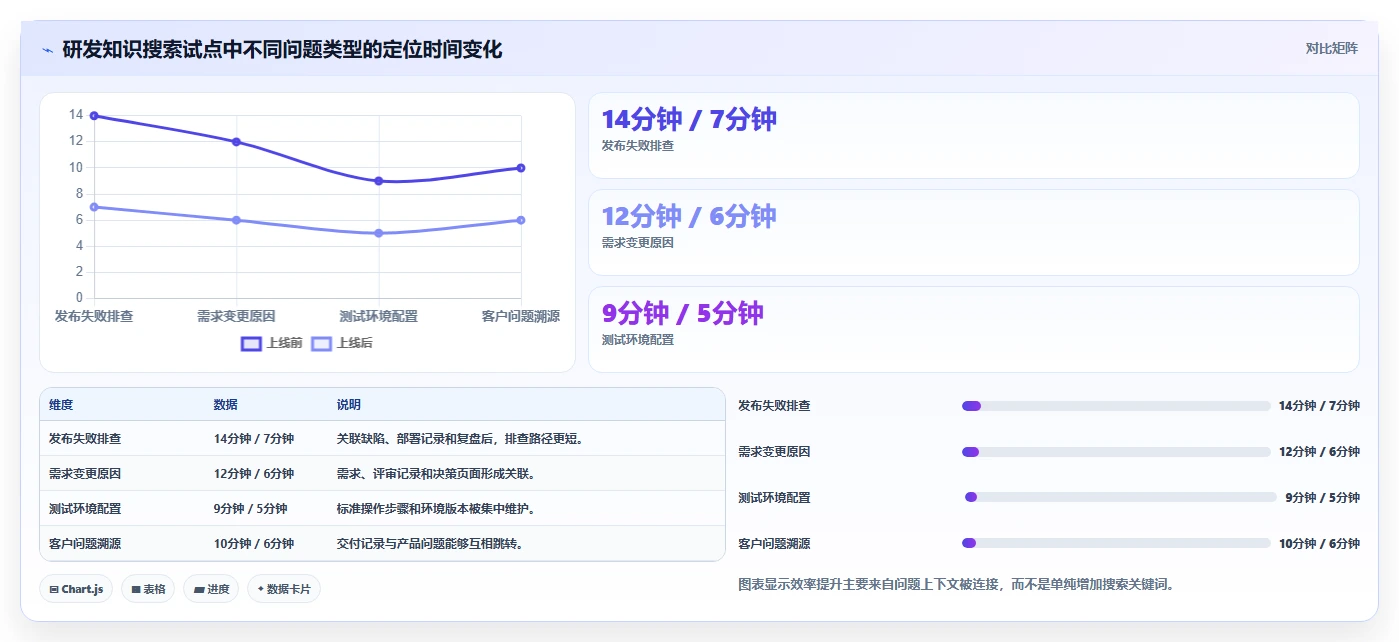The image size is (1399, 642).
Task: Toggle the 上线前 legend item
Action: click(271, 343)
